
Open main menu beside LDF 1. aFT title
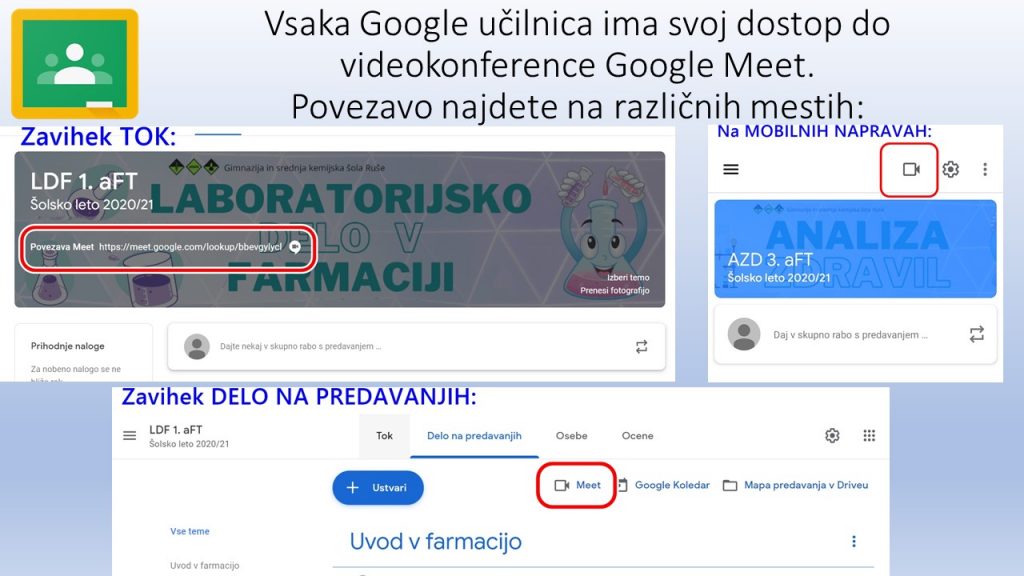(129, 436)
